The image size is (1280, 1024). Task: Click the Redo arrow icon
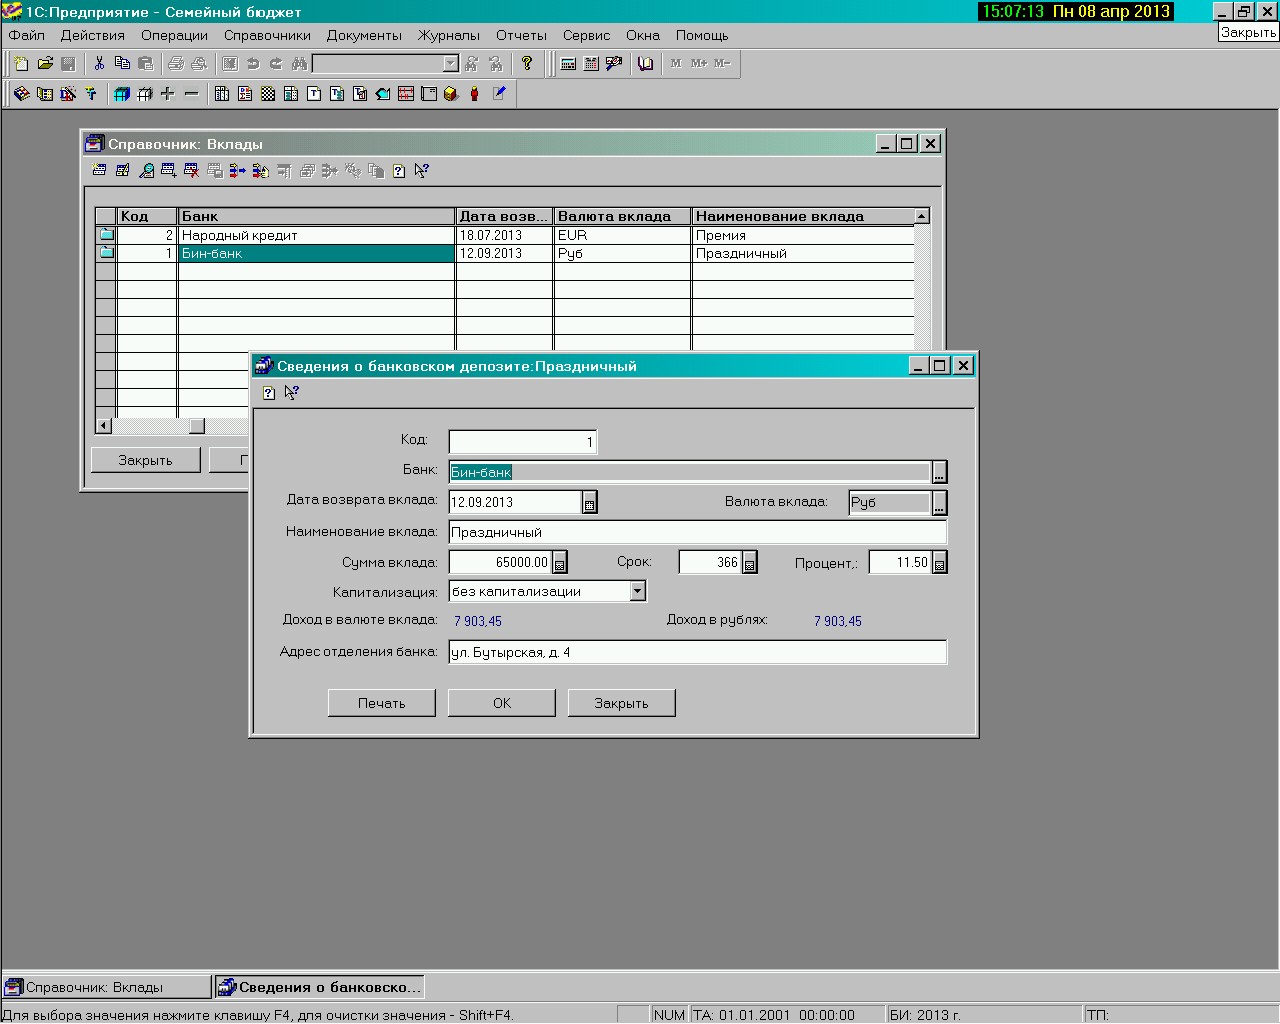(276, 64)
